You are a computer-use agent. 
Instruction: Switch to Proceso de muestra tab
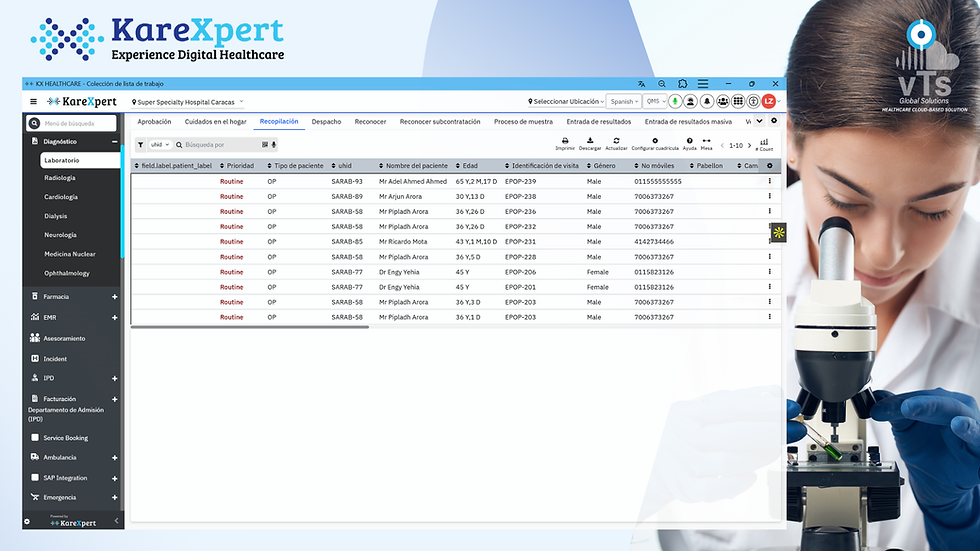click(x=523, y=121)
